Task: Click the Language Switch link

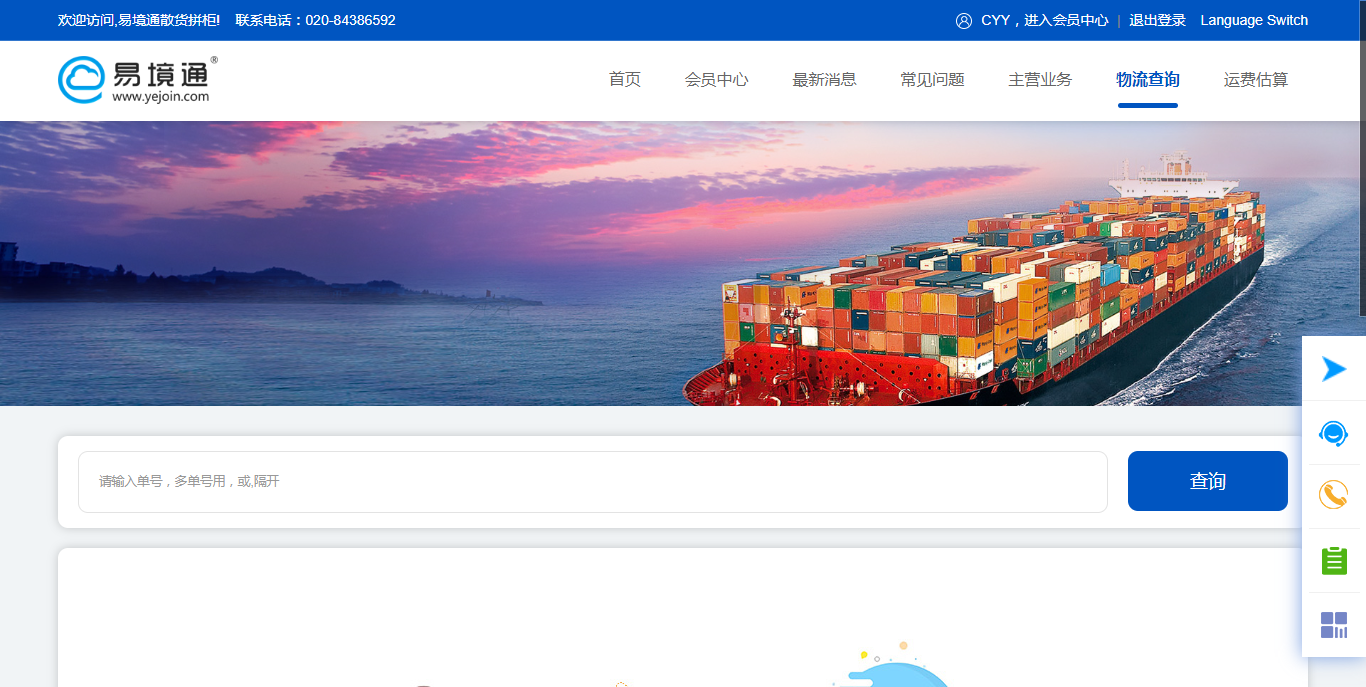Action: [x=1254, y=20]
